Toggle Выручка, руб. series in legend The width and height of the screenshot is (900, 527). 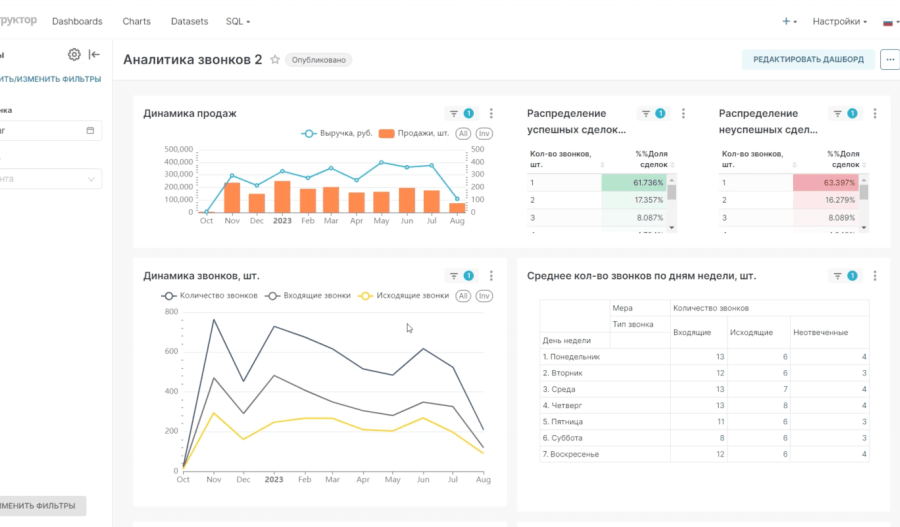point(341,133)
